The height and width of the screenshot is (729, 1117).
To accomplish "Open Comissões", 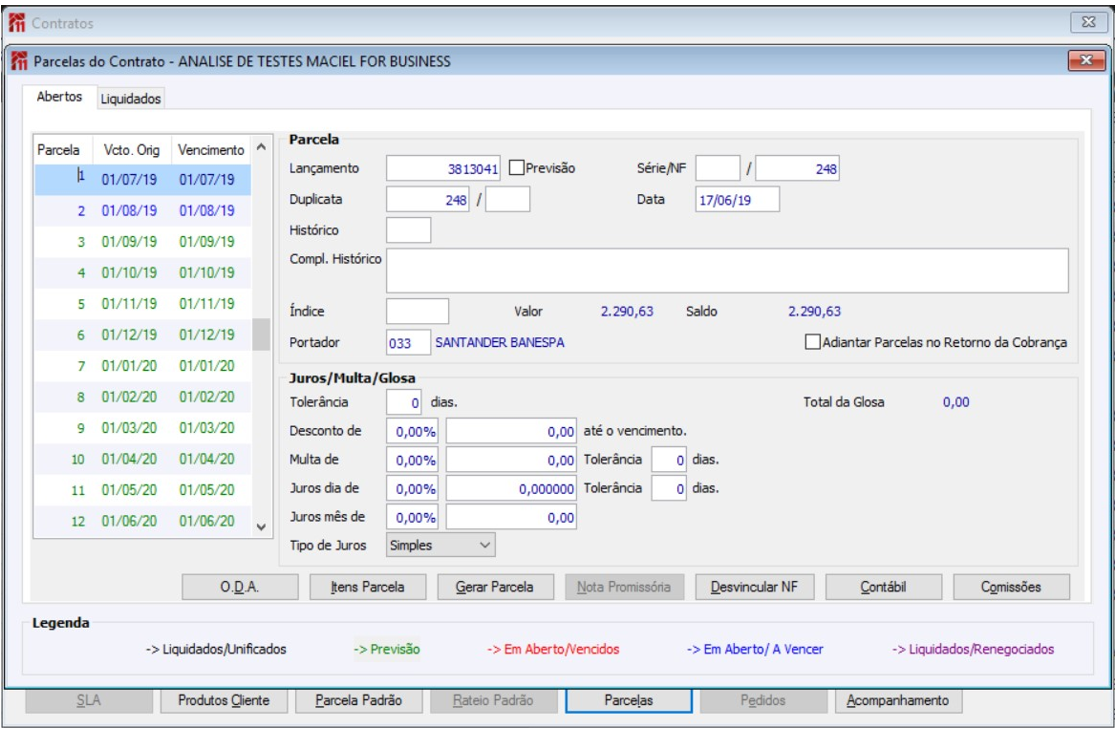I will [1011, 587].
